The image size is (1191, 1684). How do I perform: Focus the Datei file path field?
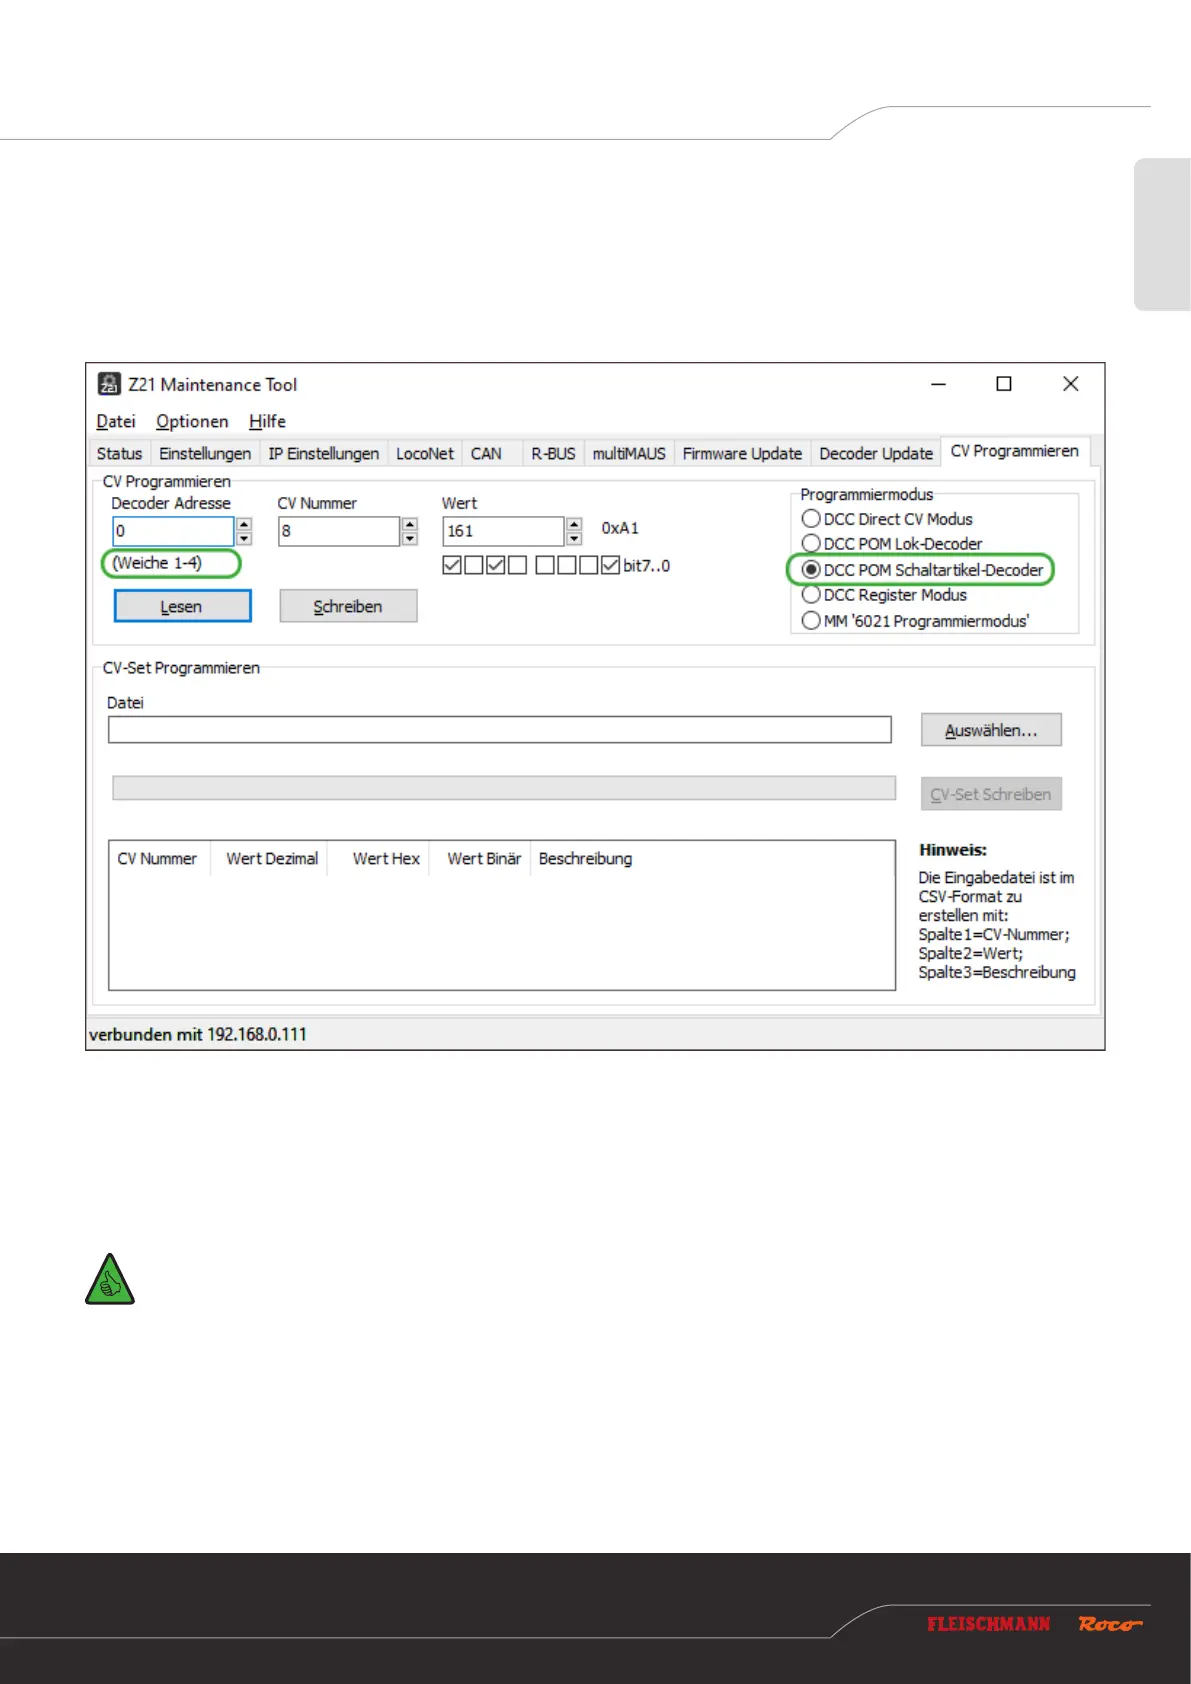click(500, 730)
